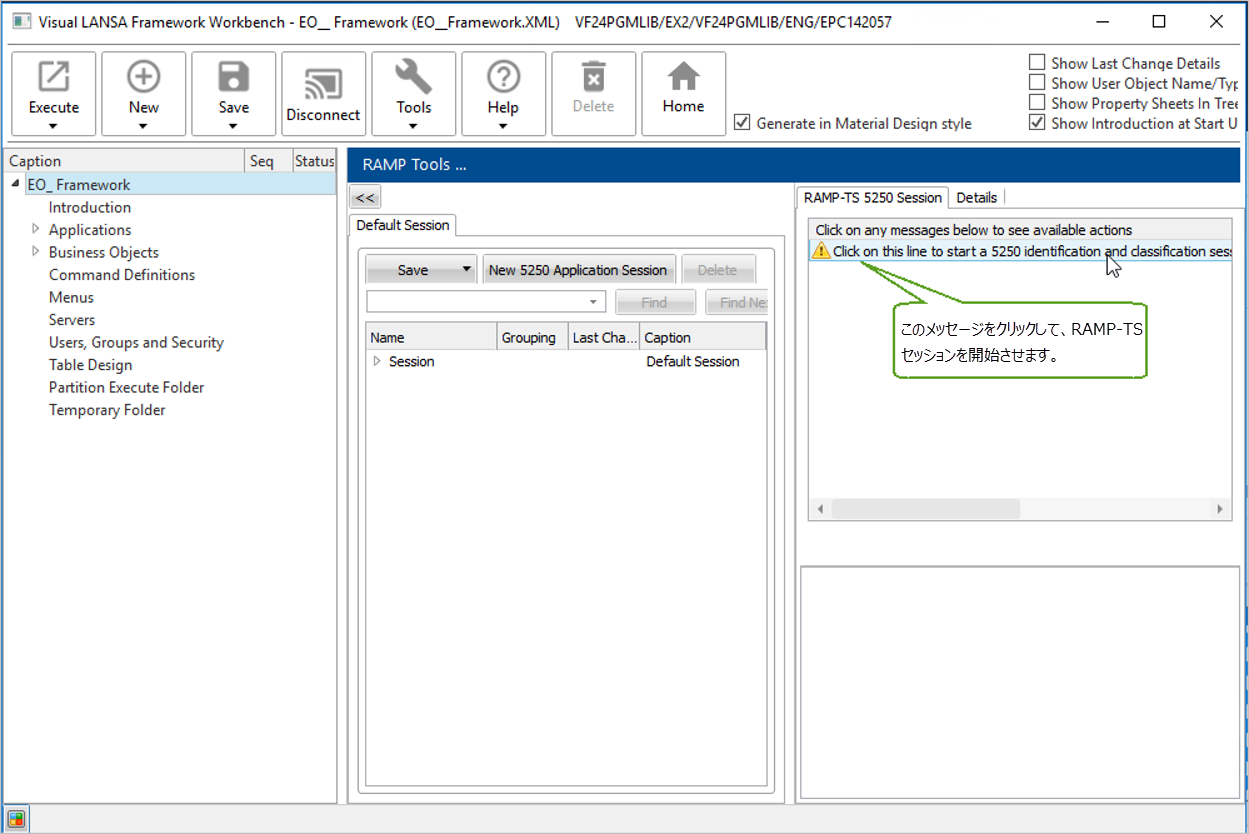Expand the Business Objects tree node
This screenshot has height=834, width=1249.
[36, 252]
